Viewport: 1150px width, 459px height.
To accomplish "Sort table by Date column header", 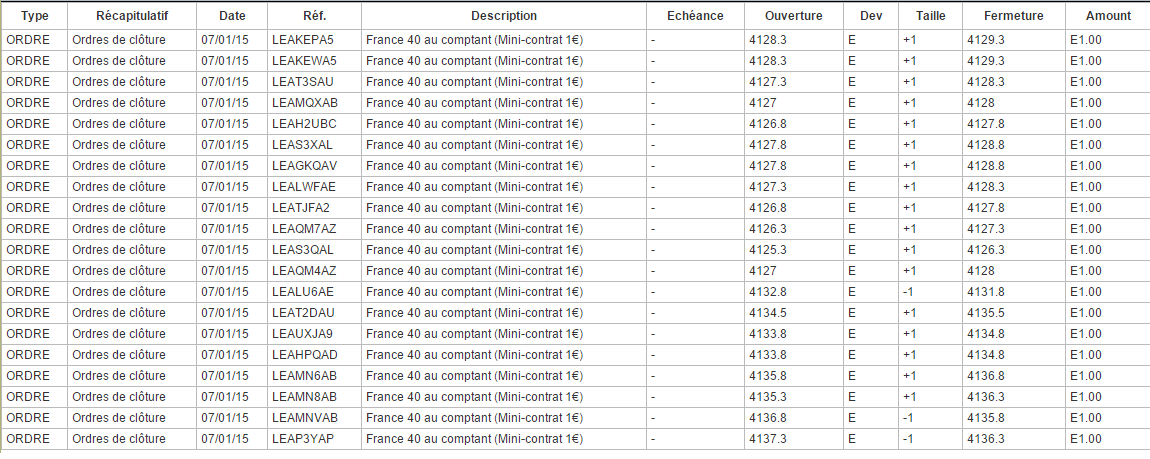I will pyautogui.click(x=232, y=16).
